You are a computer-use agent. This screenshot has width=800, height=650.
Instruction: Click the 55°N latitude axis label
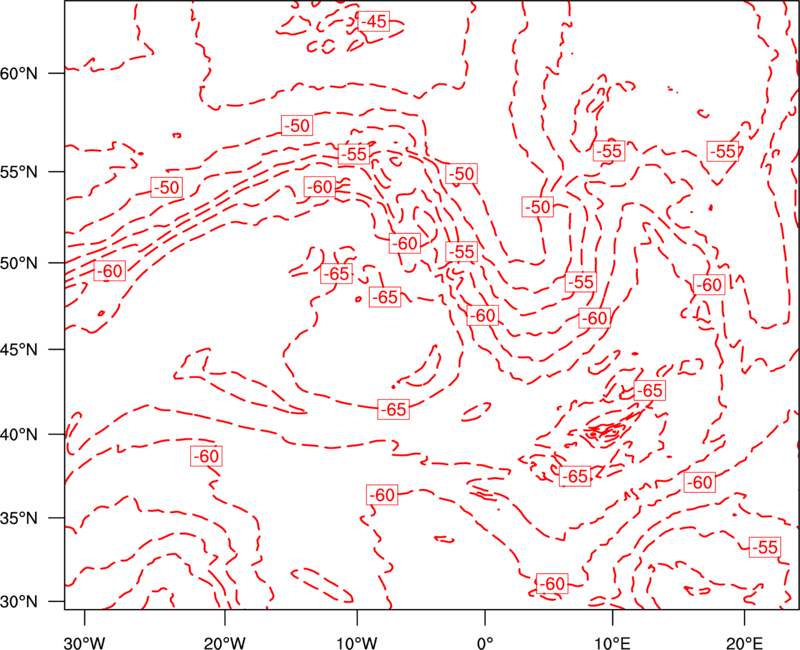click(19, 172)
